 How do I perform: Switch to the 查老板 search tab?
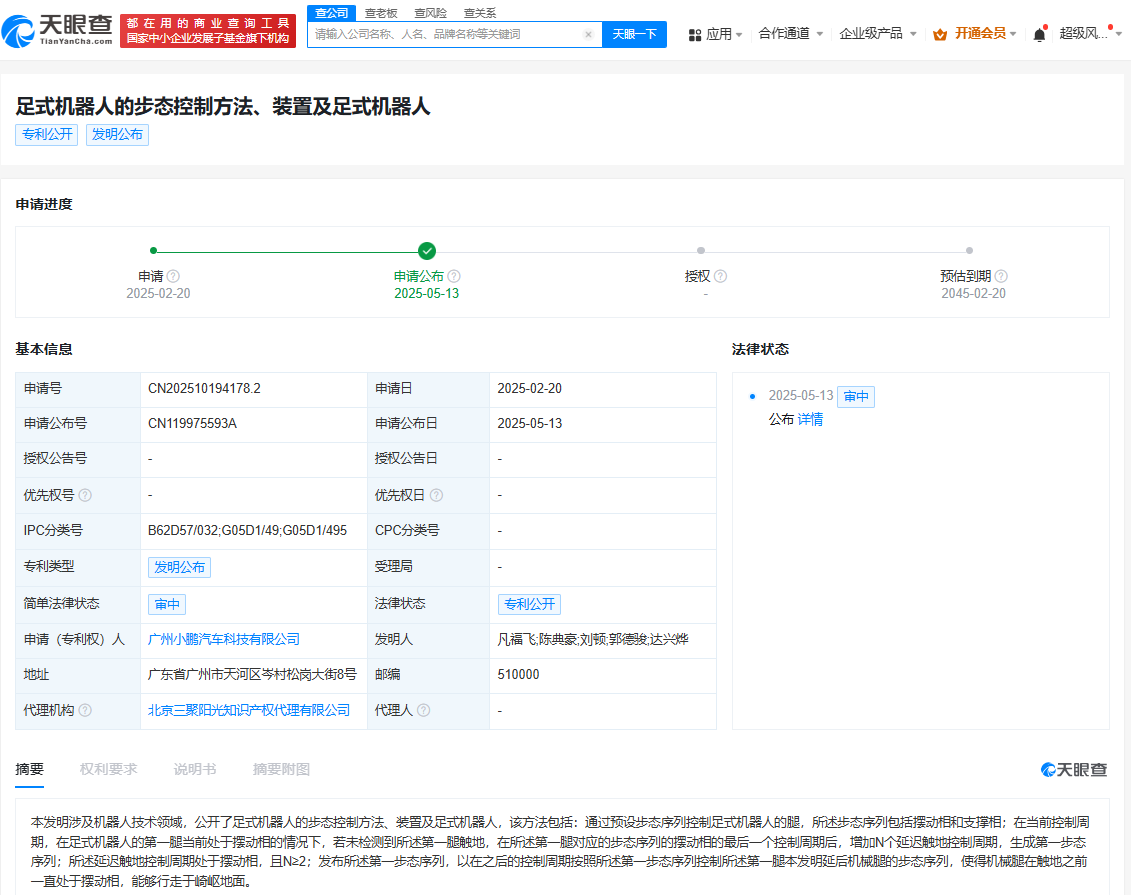pos(380,13)
